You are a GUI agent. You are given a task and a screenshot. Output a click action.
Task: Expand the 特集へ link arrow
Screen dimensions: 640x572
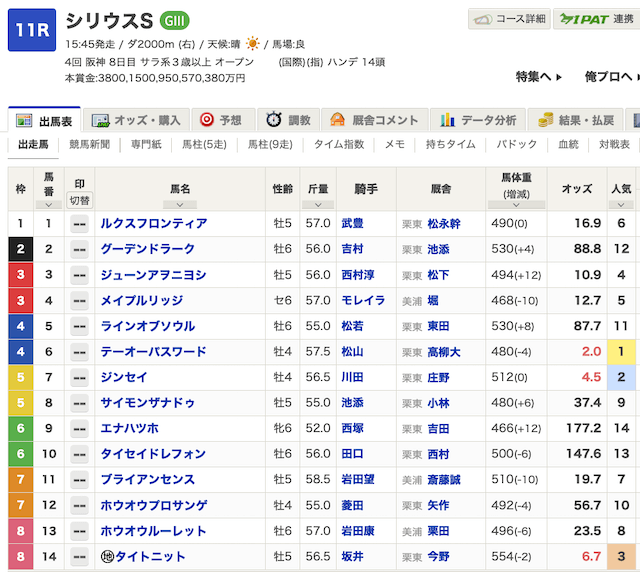558,77
